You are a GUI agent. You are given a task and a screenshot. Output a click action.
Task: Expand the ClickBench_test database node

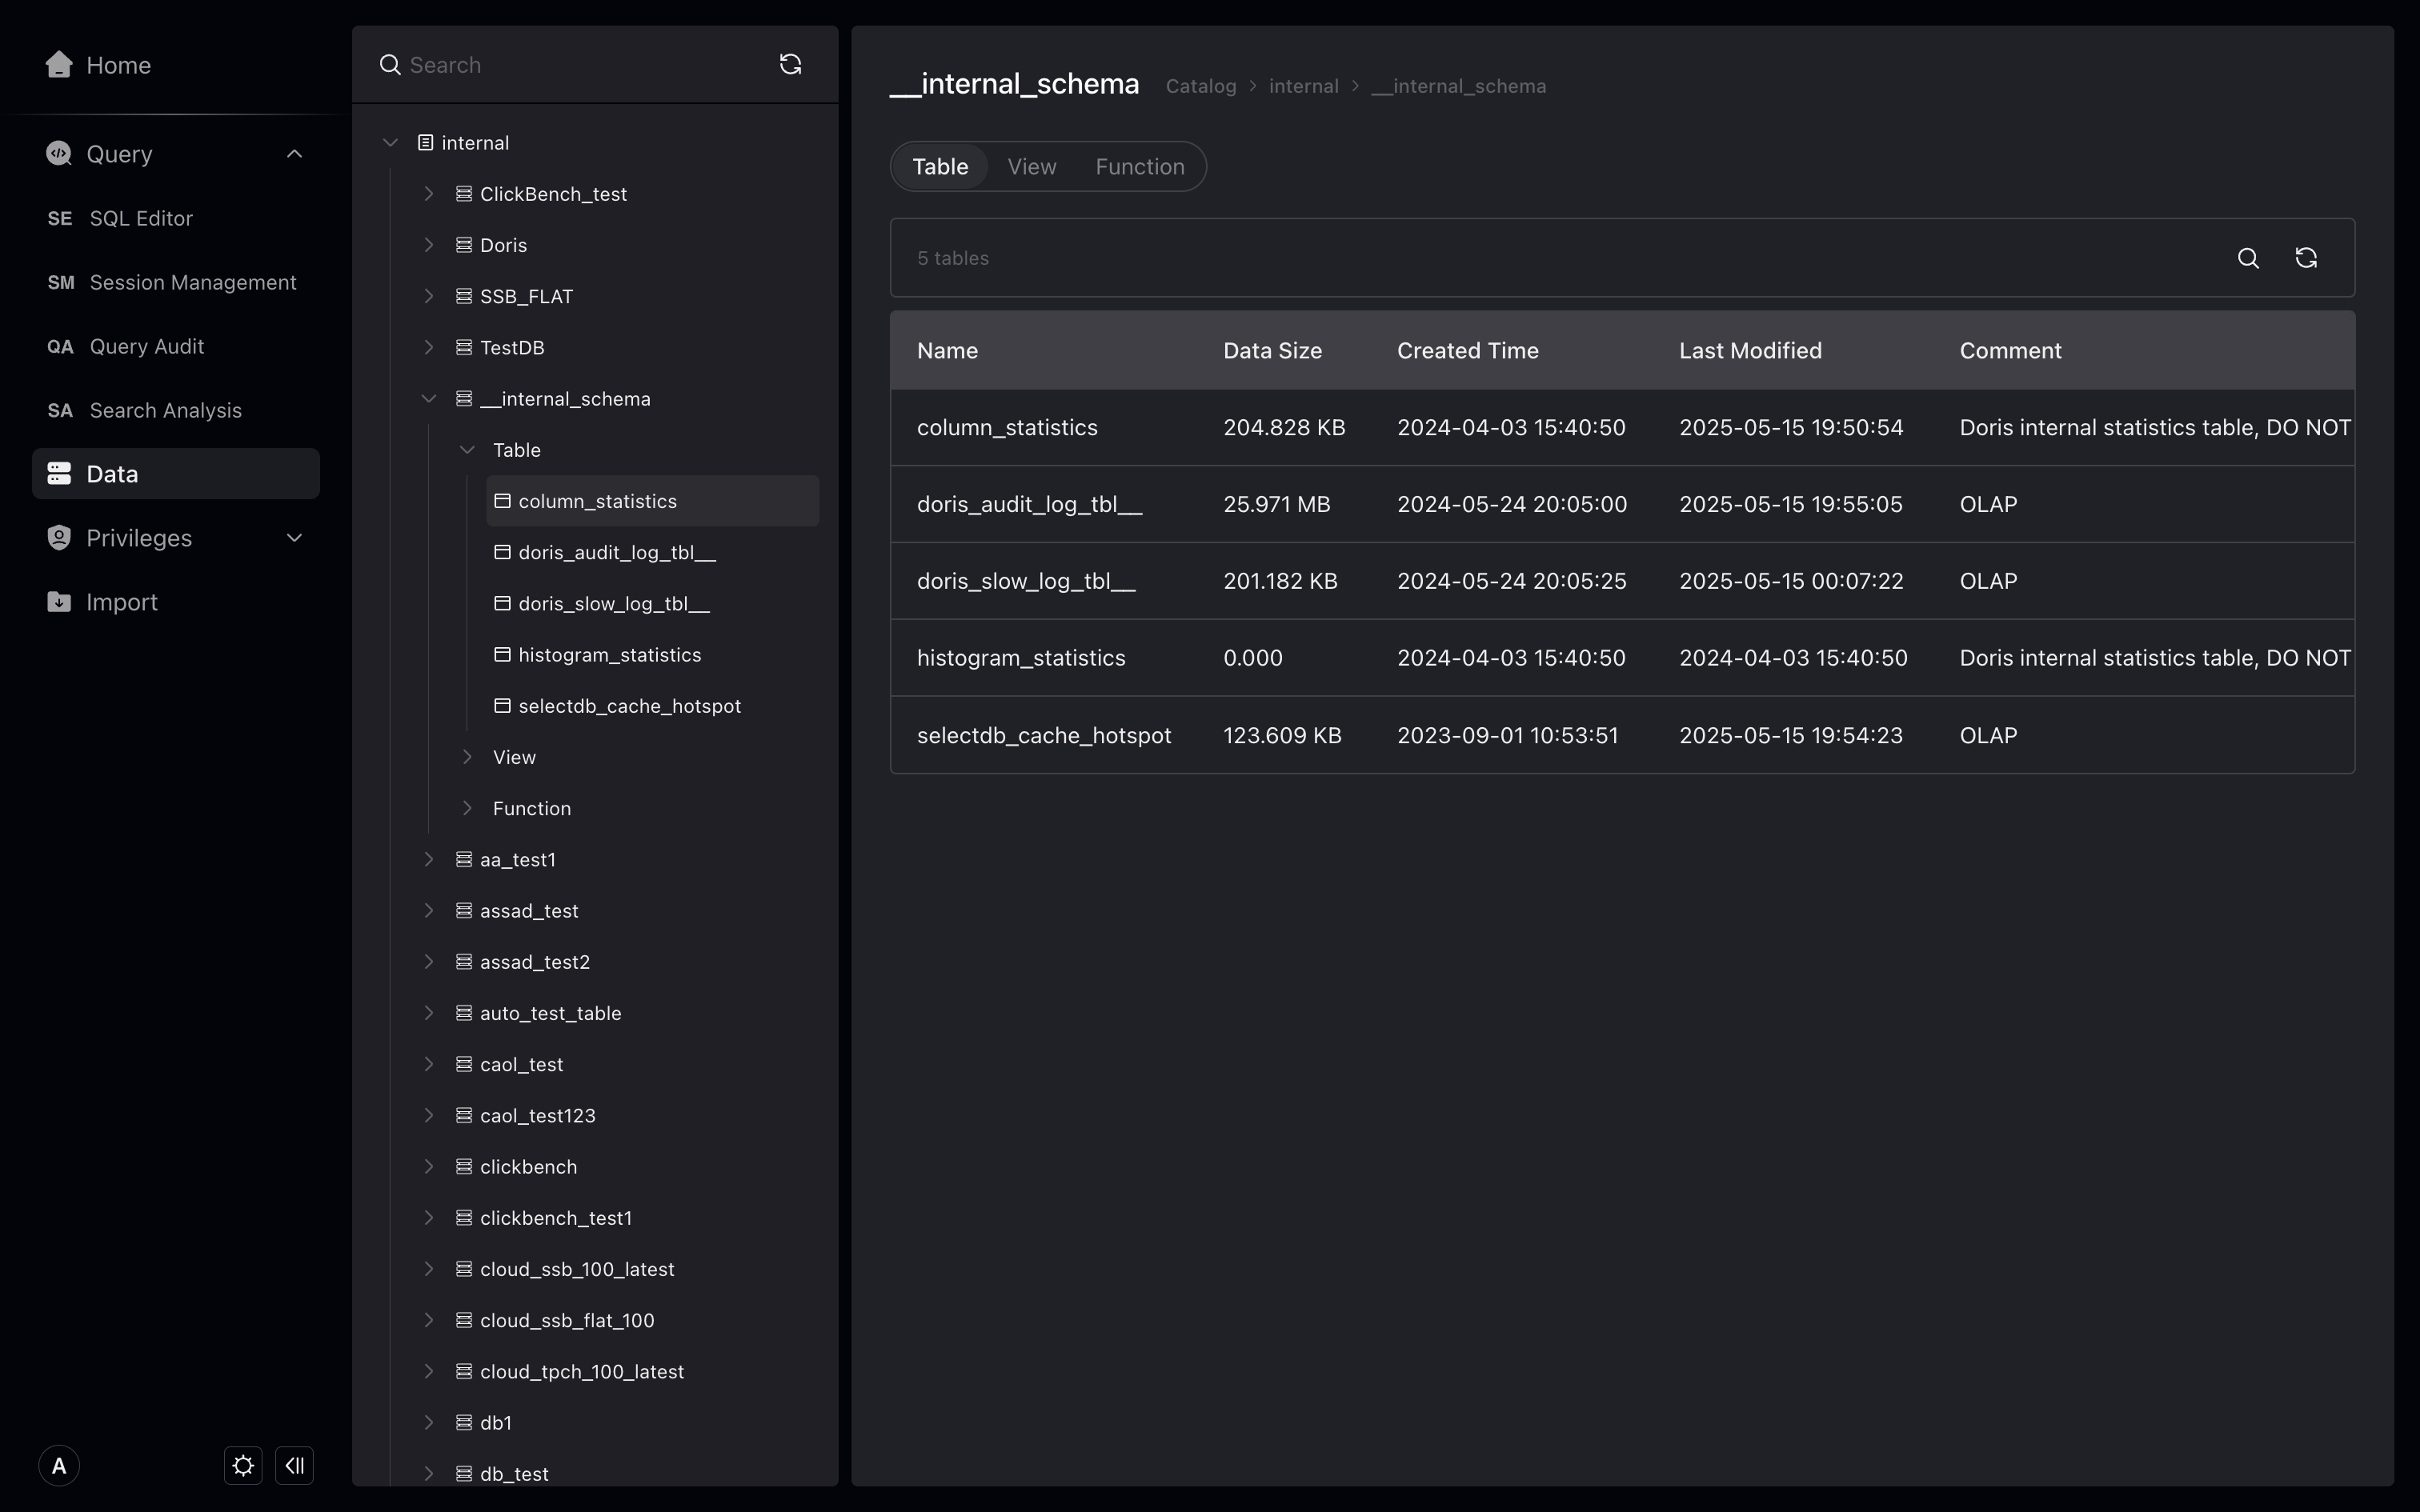tap(429, 194)
